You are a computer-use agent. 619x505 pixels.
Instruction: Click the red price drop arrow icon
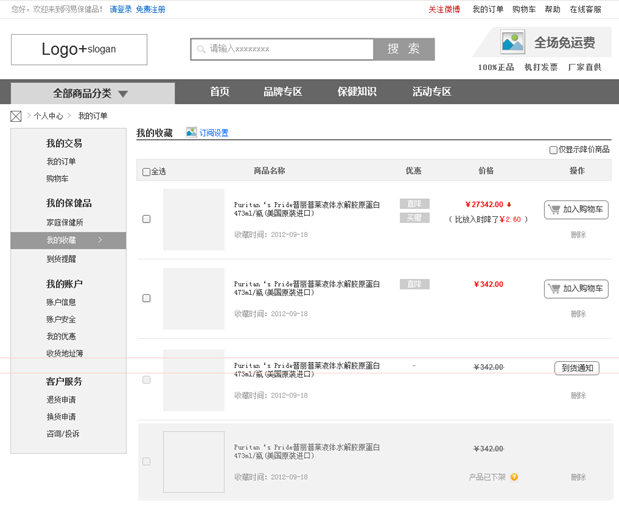(x=509, y=204)
